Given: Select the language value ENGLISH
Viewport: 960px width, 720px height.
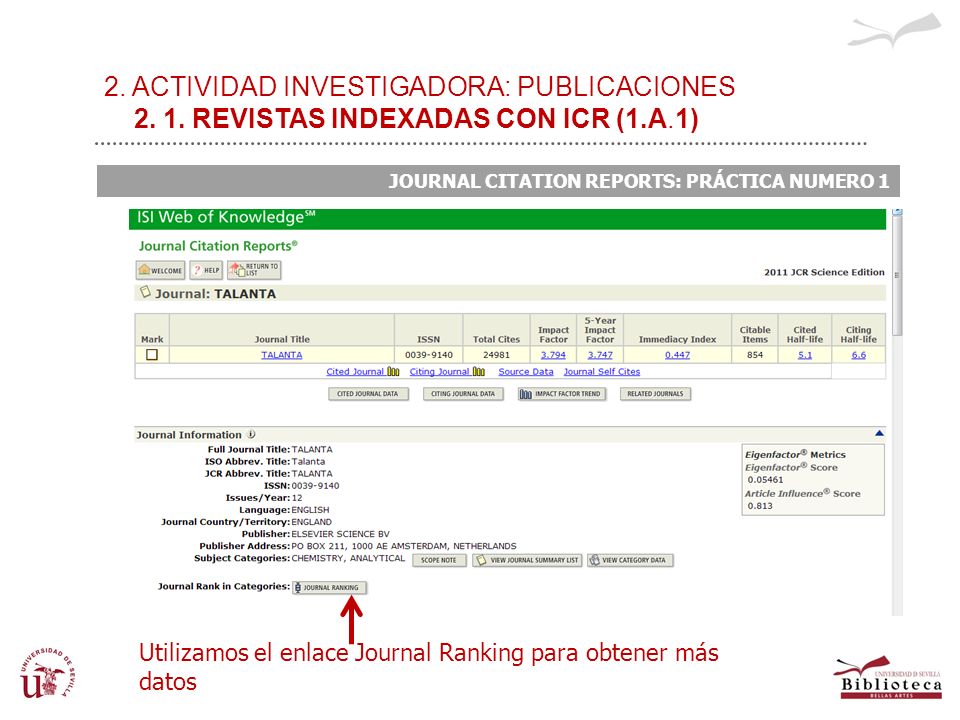Looking at the screenshot, I should pos(310,510).
